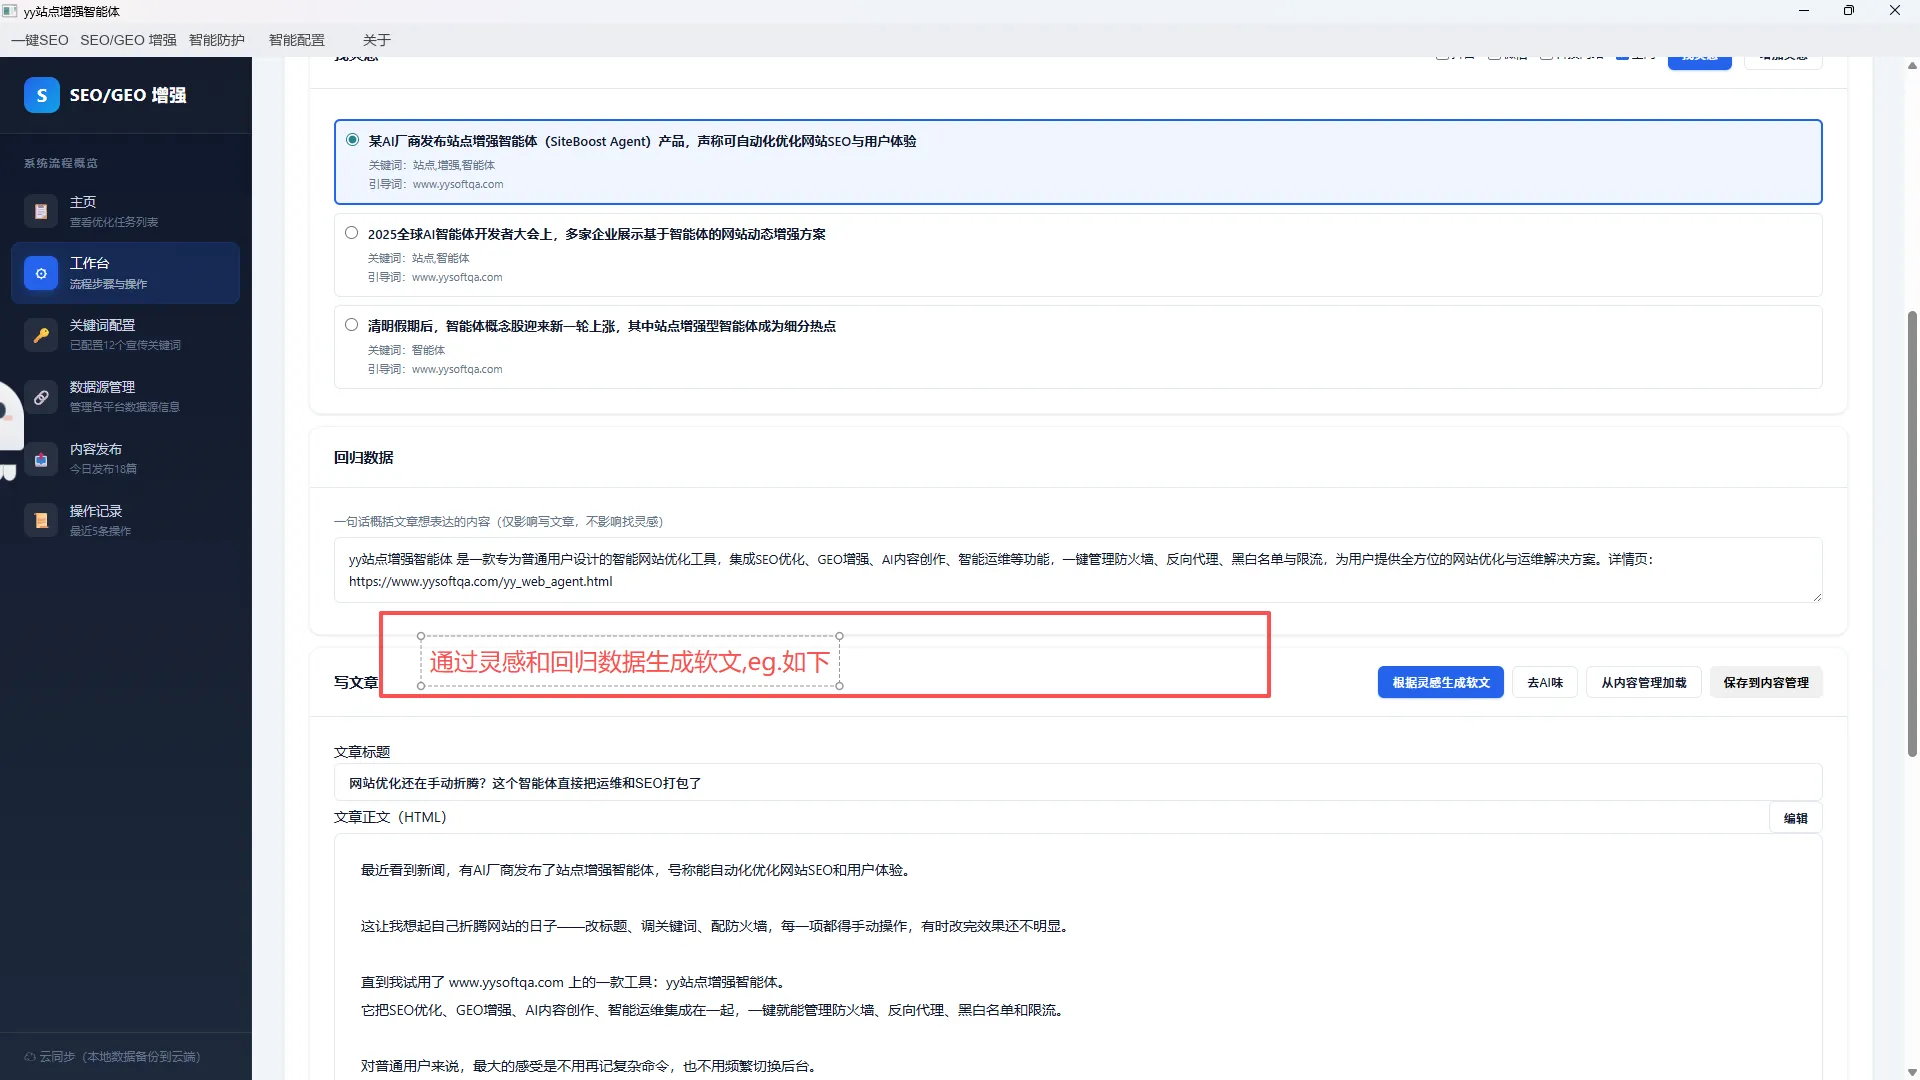Click the 系统流程概览 sidebar label
The height and width of the screenshot is (1080, 1920).
(61, 163)
